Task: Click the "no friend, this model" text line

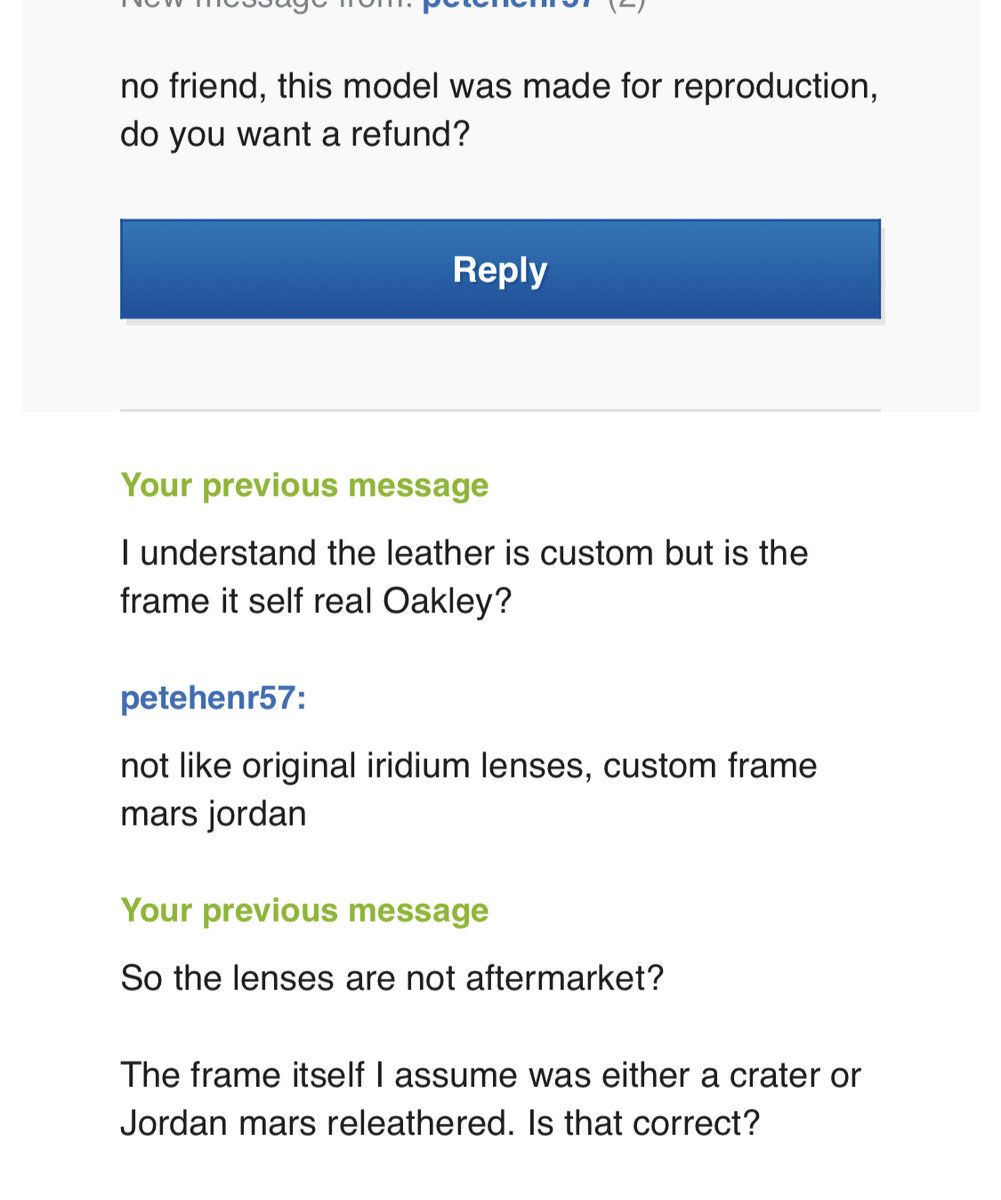Action: pyautogui.click(x=498, y=86)
